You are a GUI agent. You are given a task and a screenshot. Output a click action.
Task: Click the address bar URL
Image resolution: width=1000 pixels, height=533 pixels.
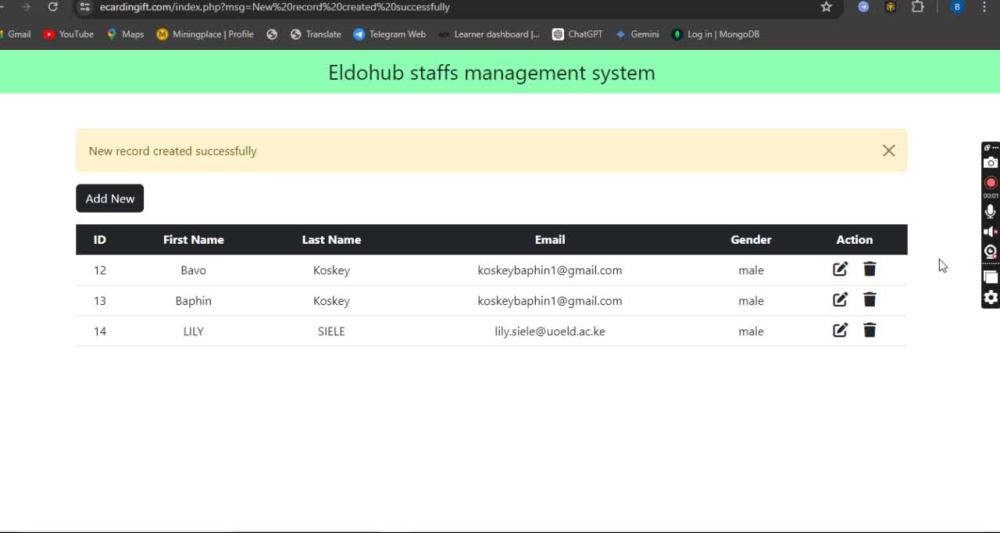[275, 7]
